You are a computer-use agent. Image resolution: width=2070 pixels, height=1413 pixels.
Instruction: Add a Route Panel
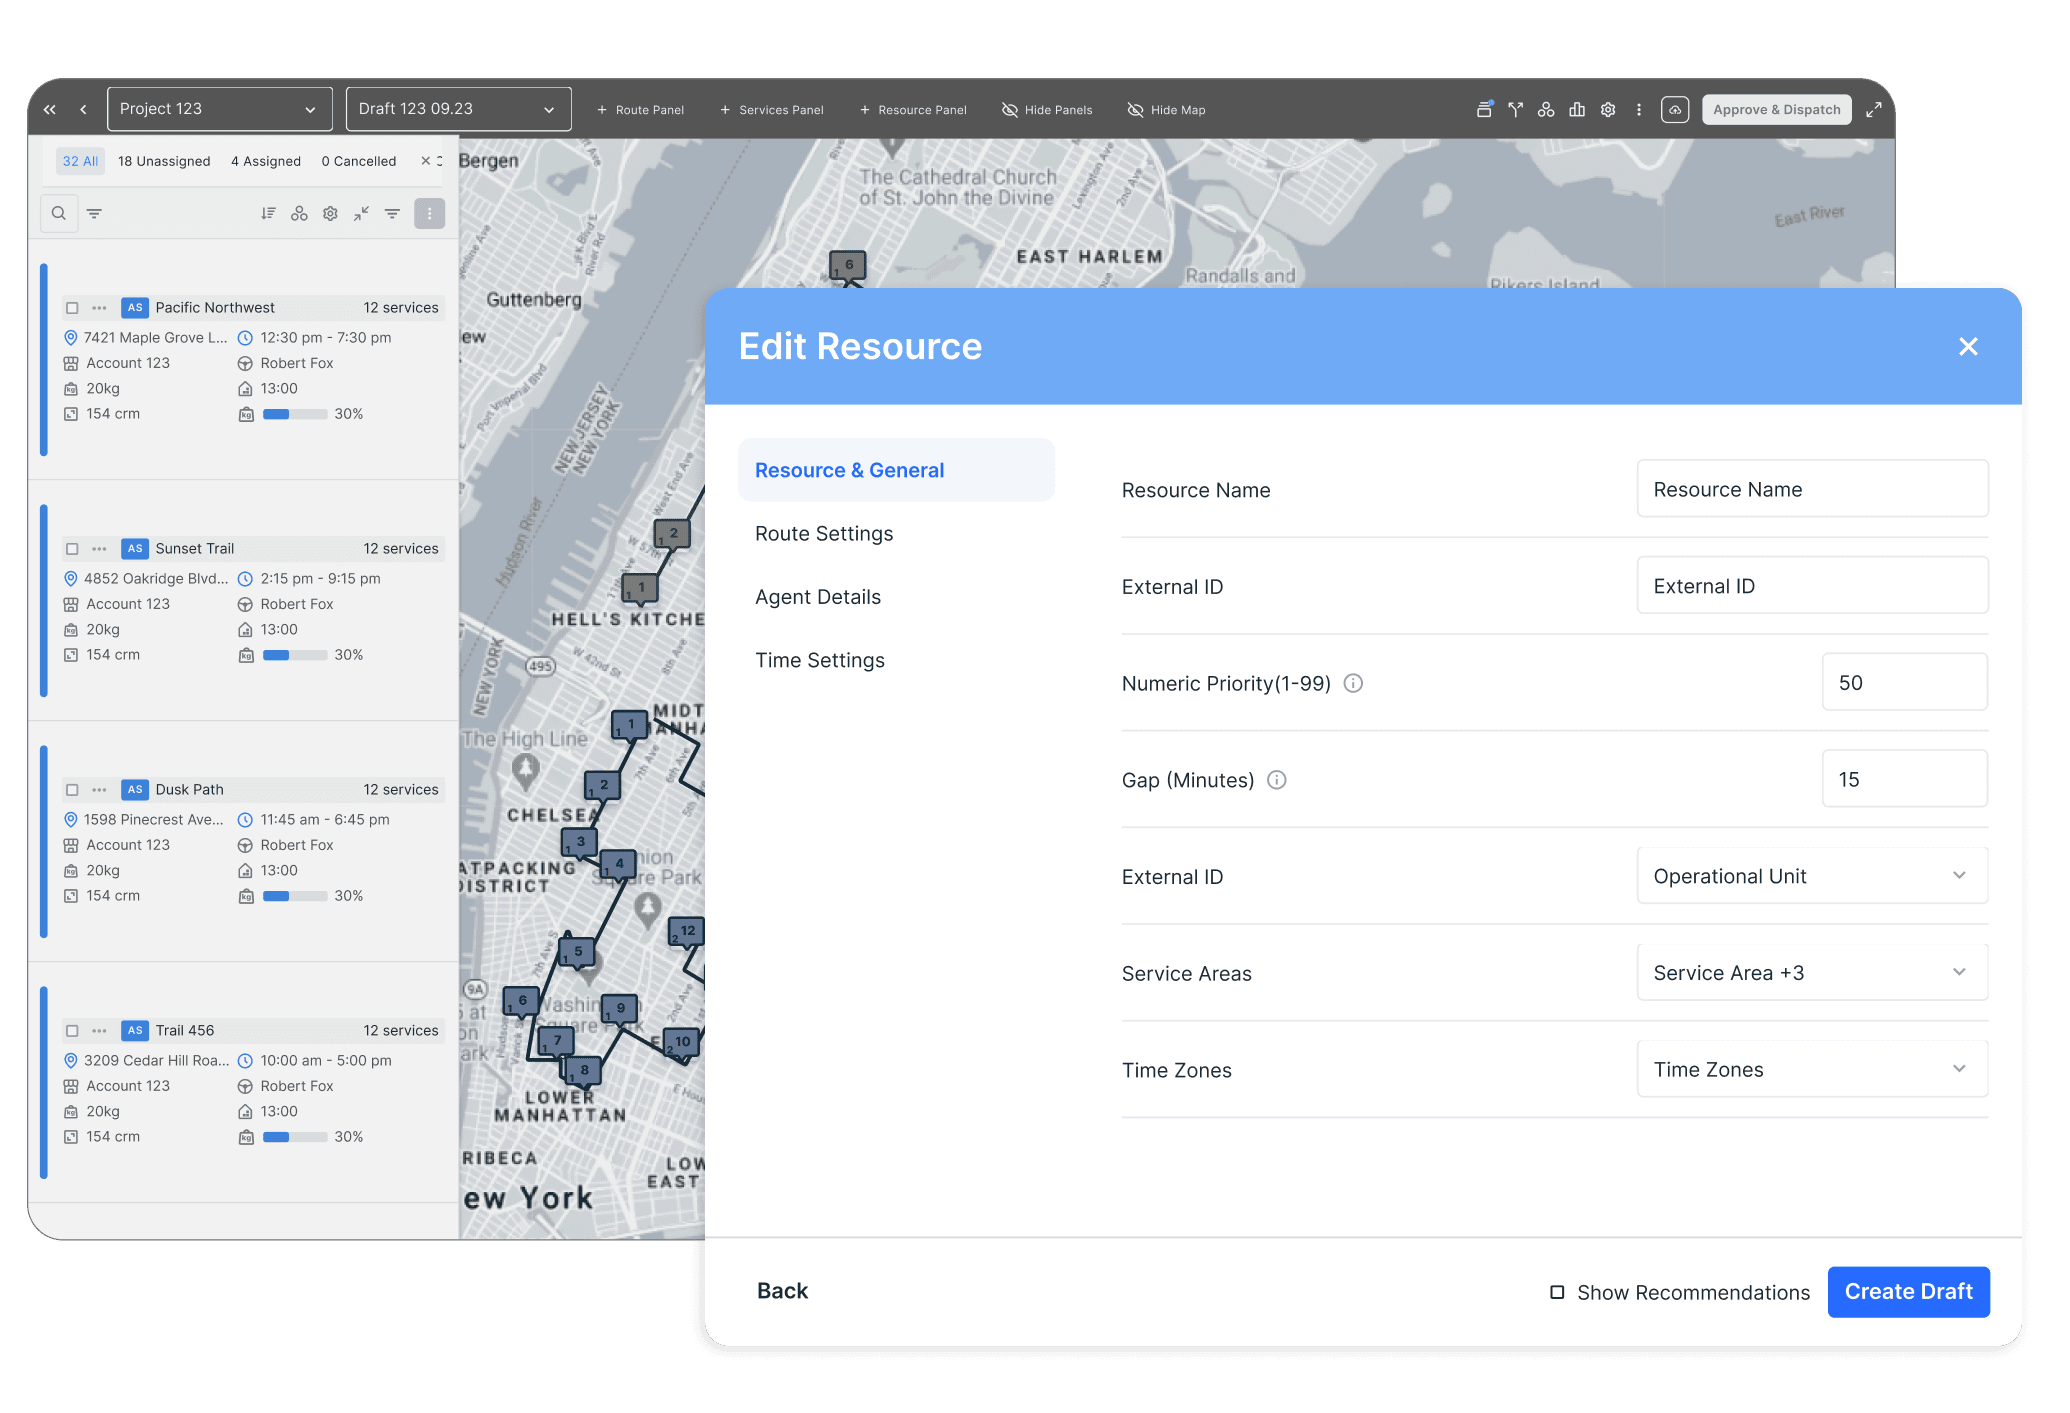640,110
